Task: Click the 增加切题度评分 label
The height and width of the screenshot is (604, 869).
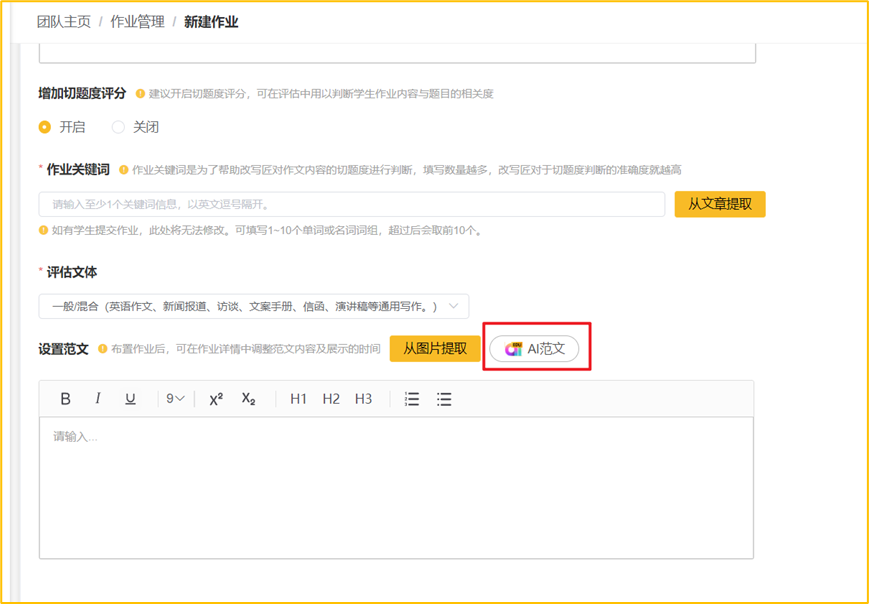Action: tap(83, 93)
